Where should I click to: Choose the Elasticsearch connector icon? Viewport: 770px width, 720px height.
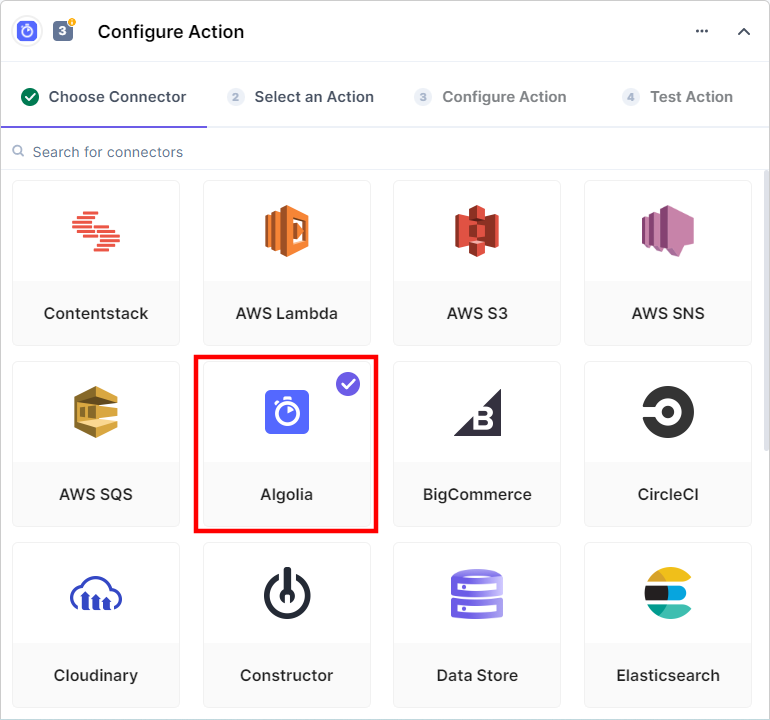click(668, 593)
